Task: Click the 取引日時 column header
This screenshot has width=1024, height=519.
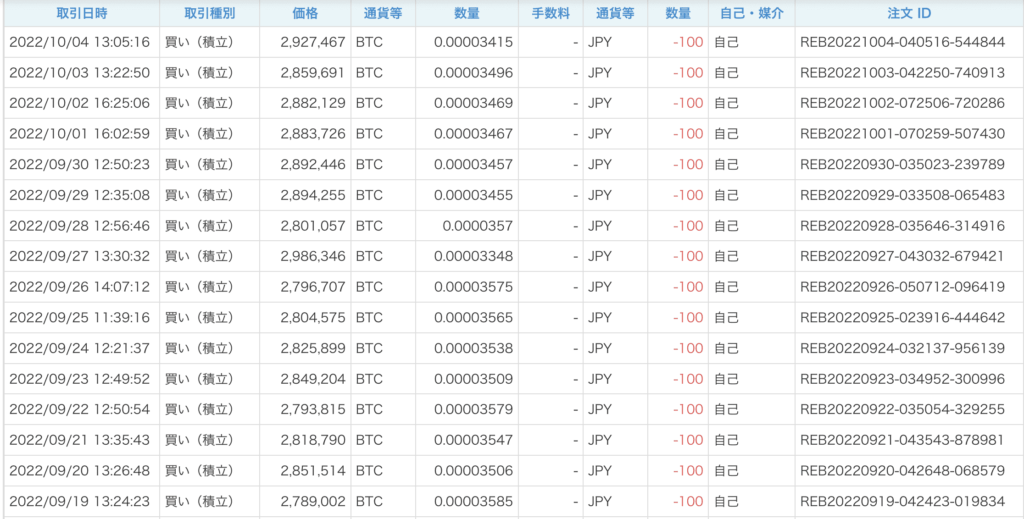Action: (81, 12)
